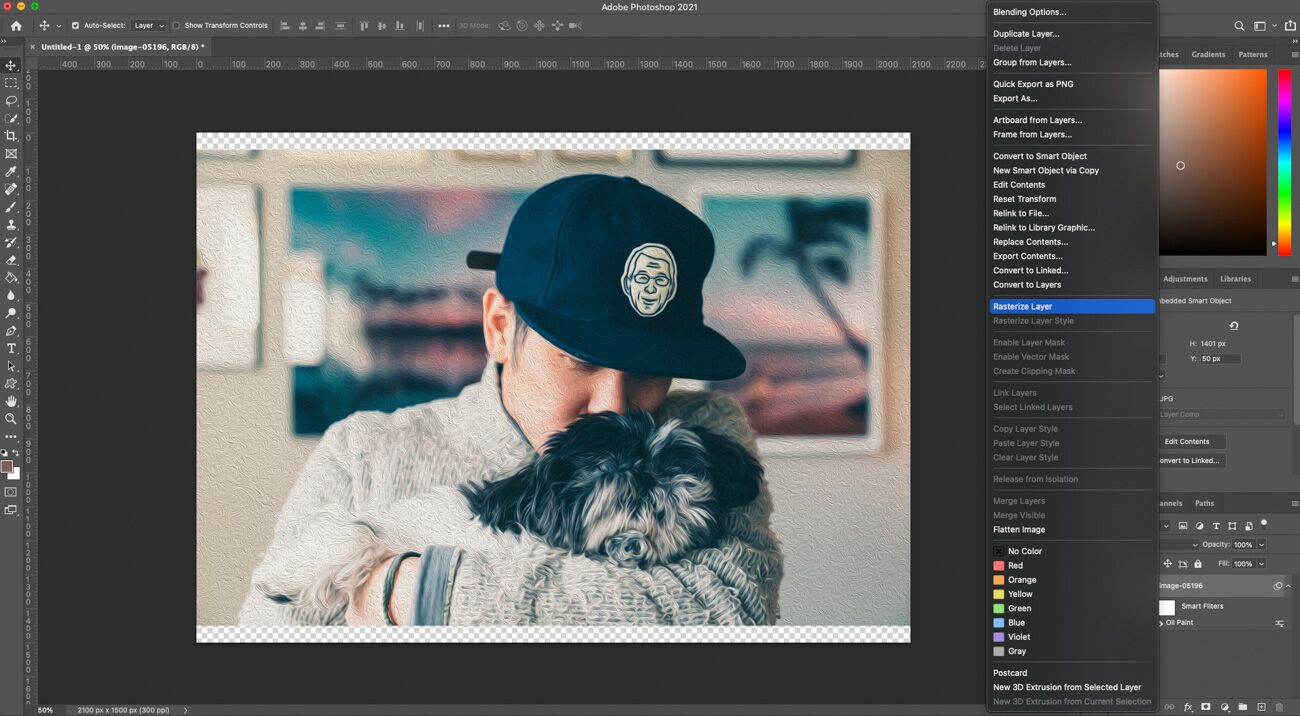Image resolution: width=1300 pixels, height=716 pixels.
Task: Choose Convert to Smart Object from the menu
Action: pos(1040,156)
